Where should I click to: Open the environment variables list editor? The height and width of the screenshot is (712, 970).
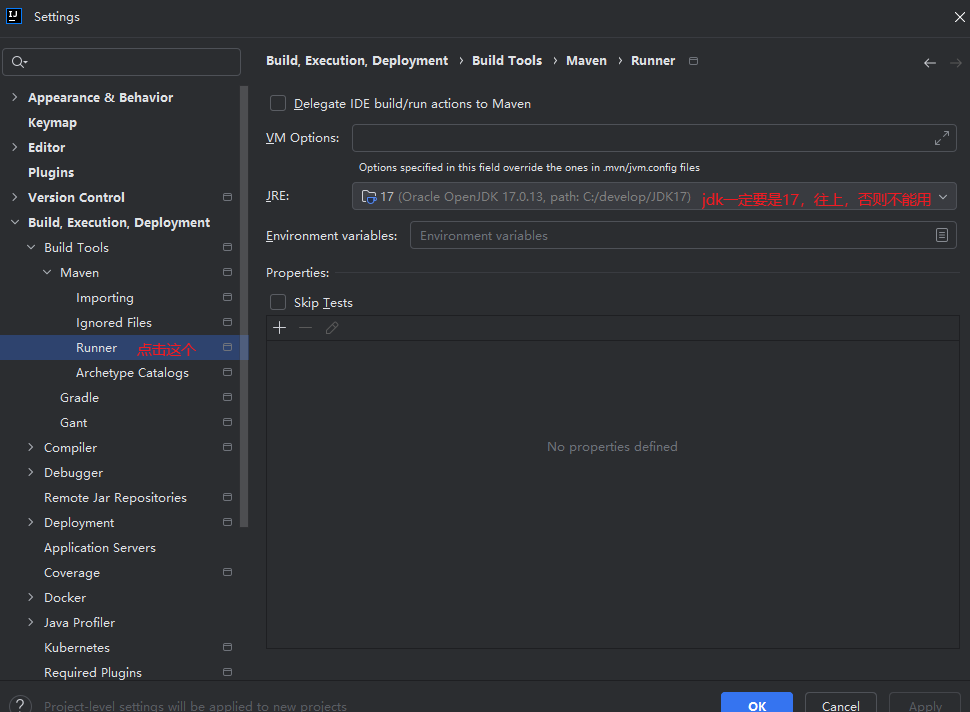[x=942, y=235]
